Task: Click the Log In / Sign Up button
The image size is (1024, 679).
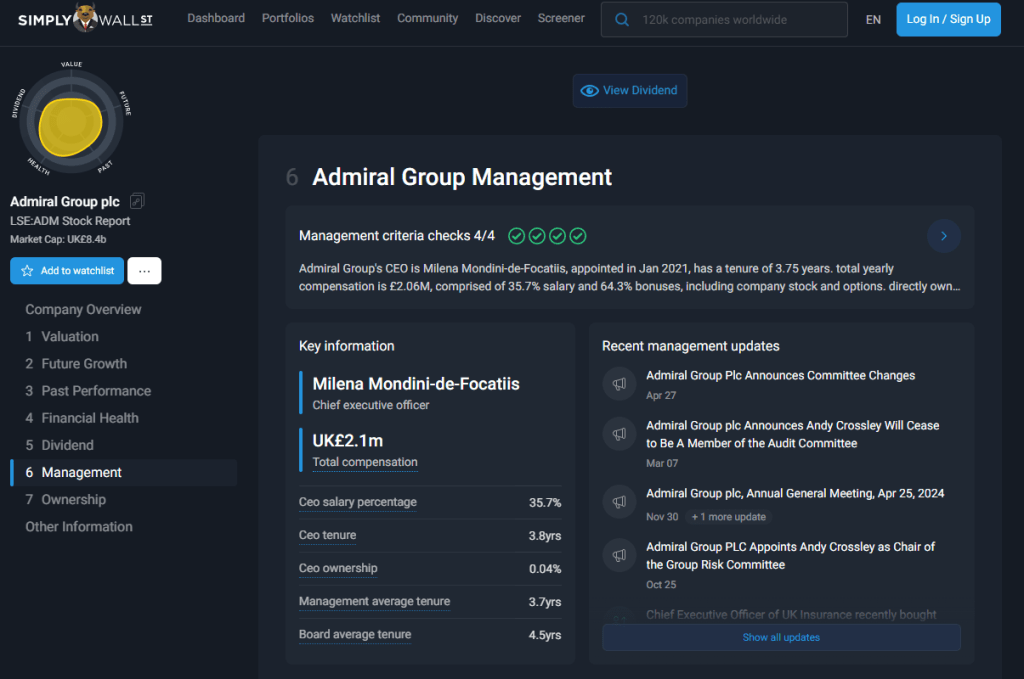Action: [948, 19]
